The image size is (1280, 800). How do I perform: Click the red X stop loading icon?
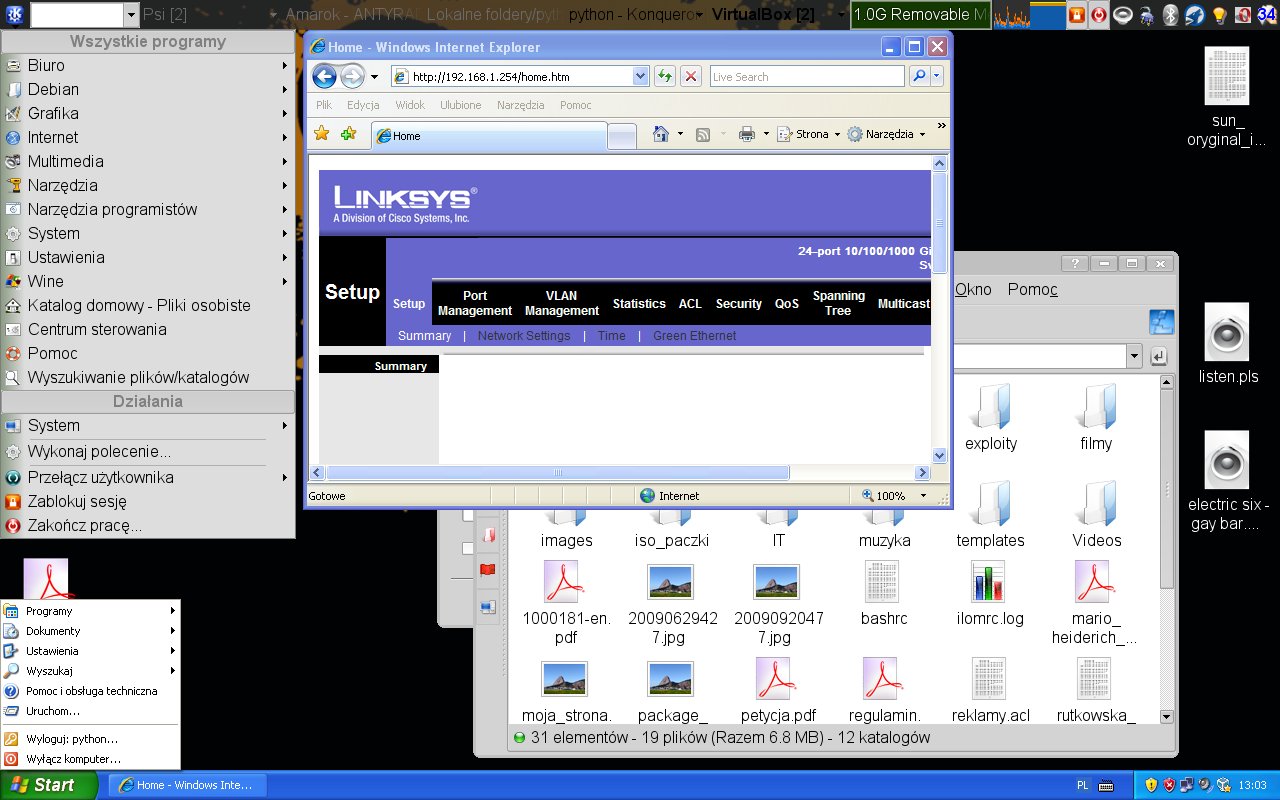coord(690,76)
